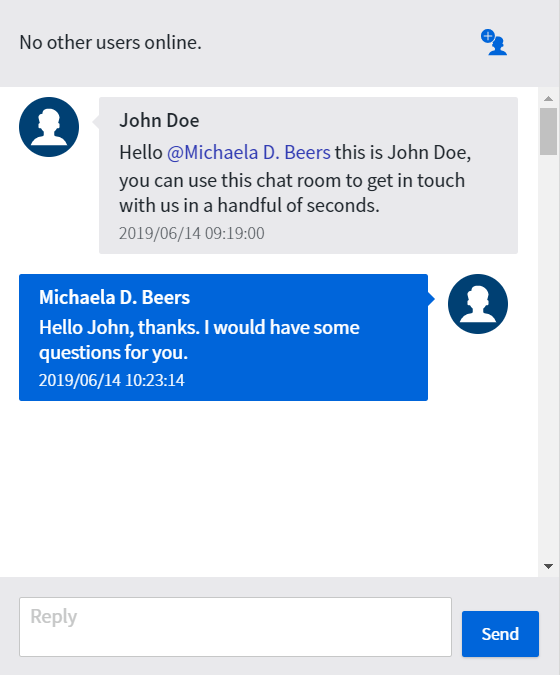Focus the Reply input field

(x=235, y=627)
